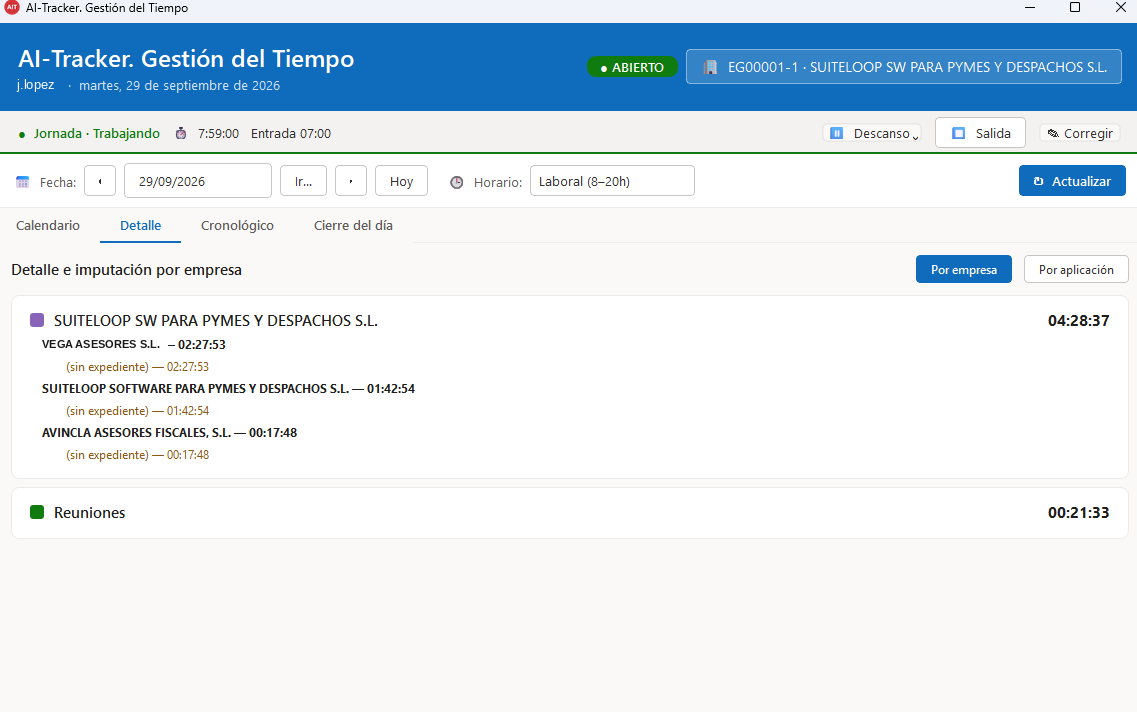Open the Cronológico tab
The image size is (1137, 712).
coord(237,225)
